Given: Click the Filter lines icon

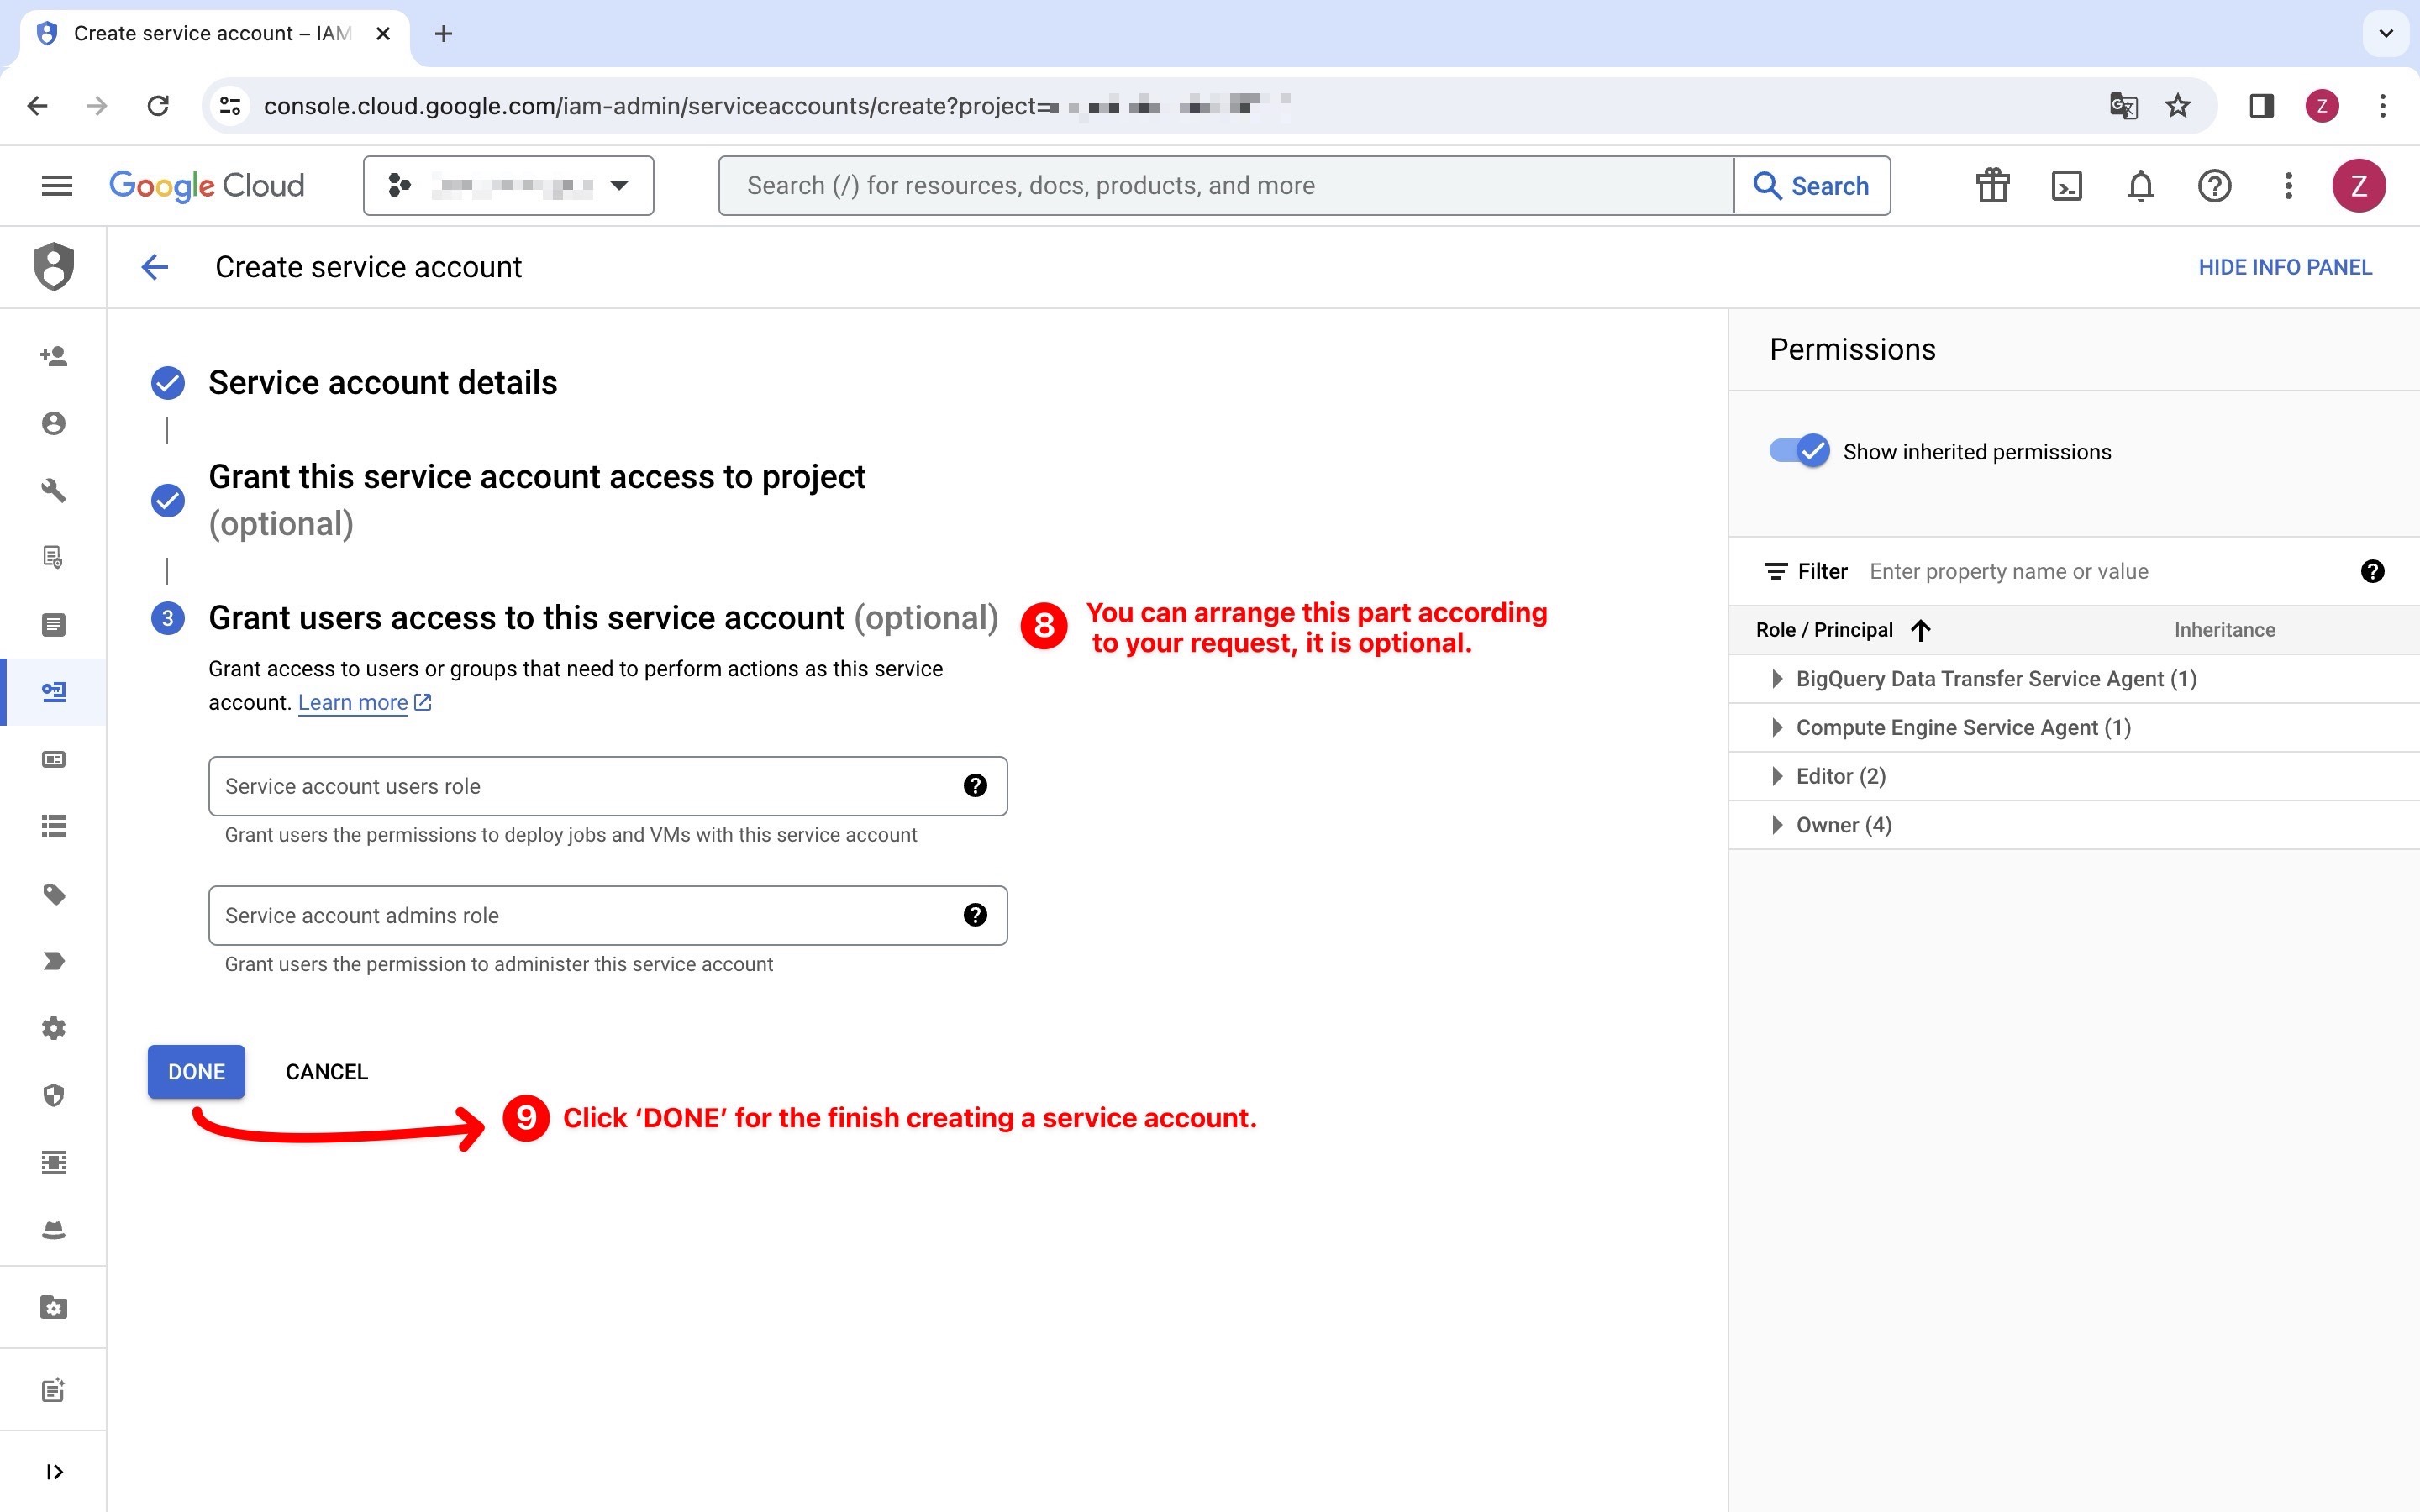Looking at the screenshot, I should [1776, 571].
